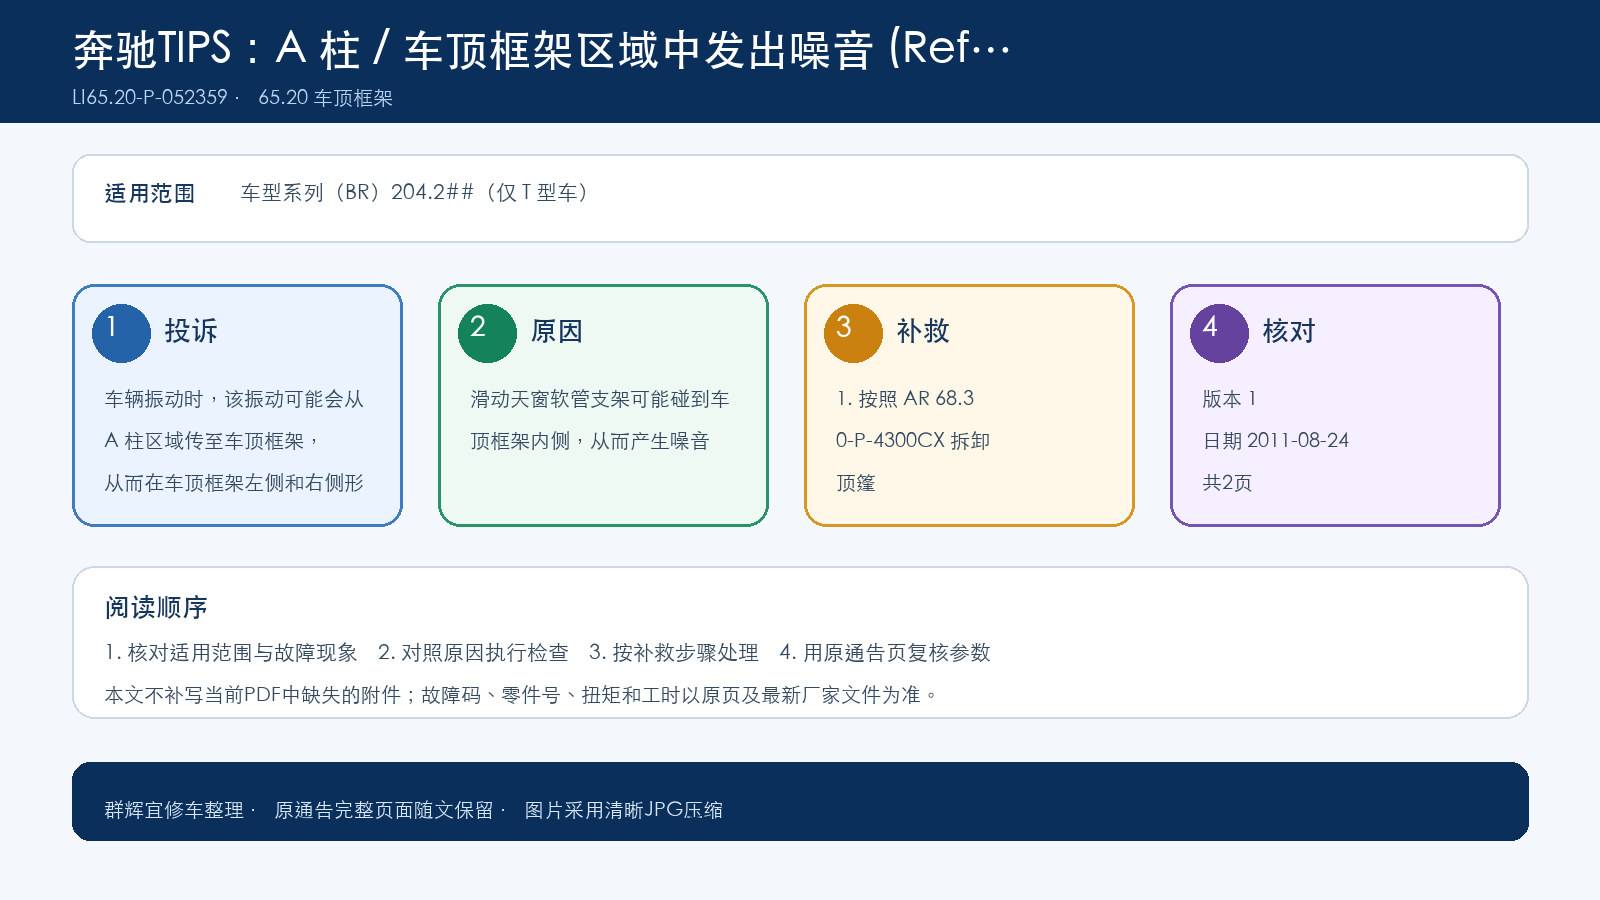
Task: Select the 投诉 card heading
Action: pos(191,331)
